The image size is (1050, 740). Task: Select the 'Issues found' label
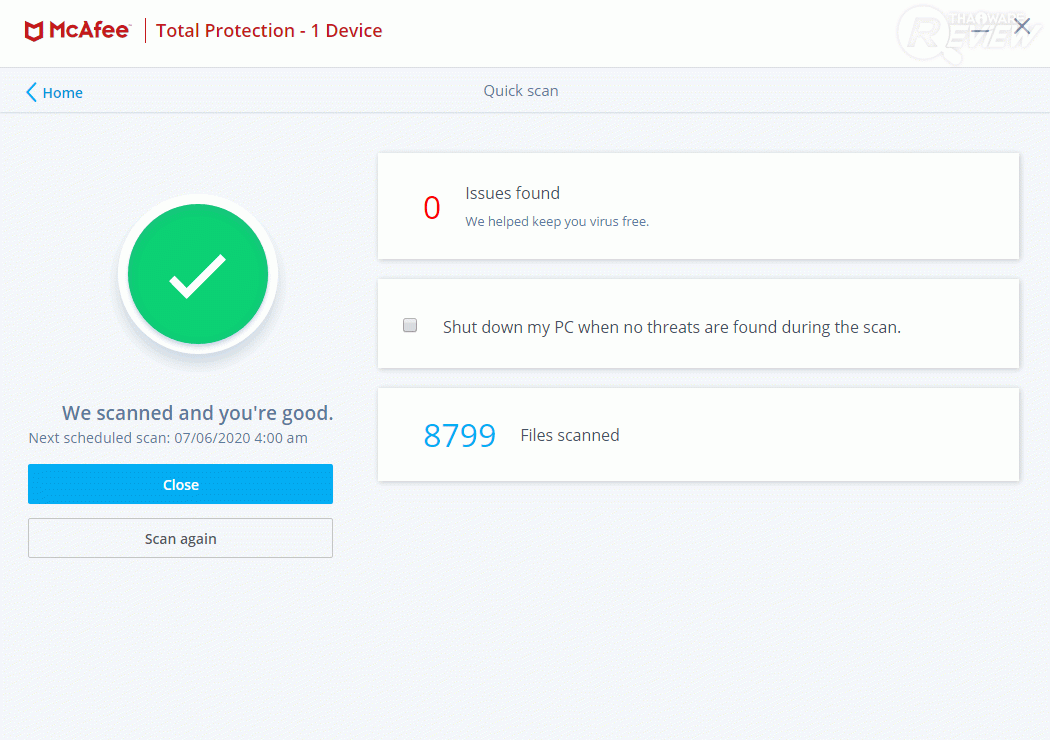(512, 193)
